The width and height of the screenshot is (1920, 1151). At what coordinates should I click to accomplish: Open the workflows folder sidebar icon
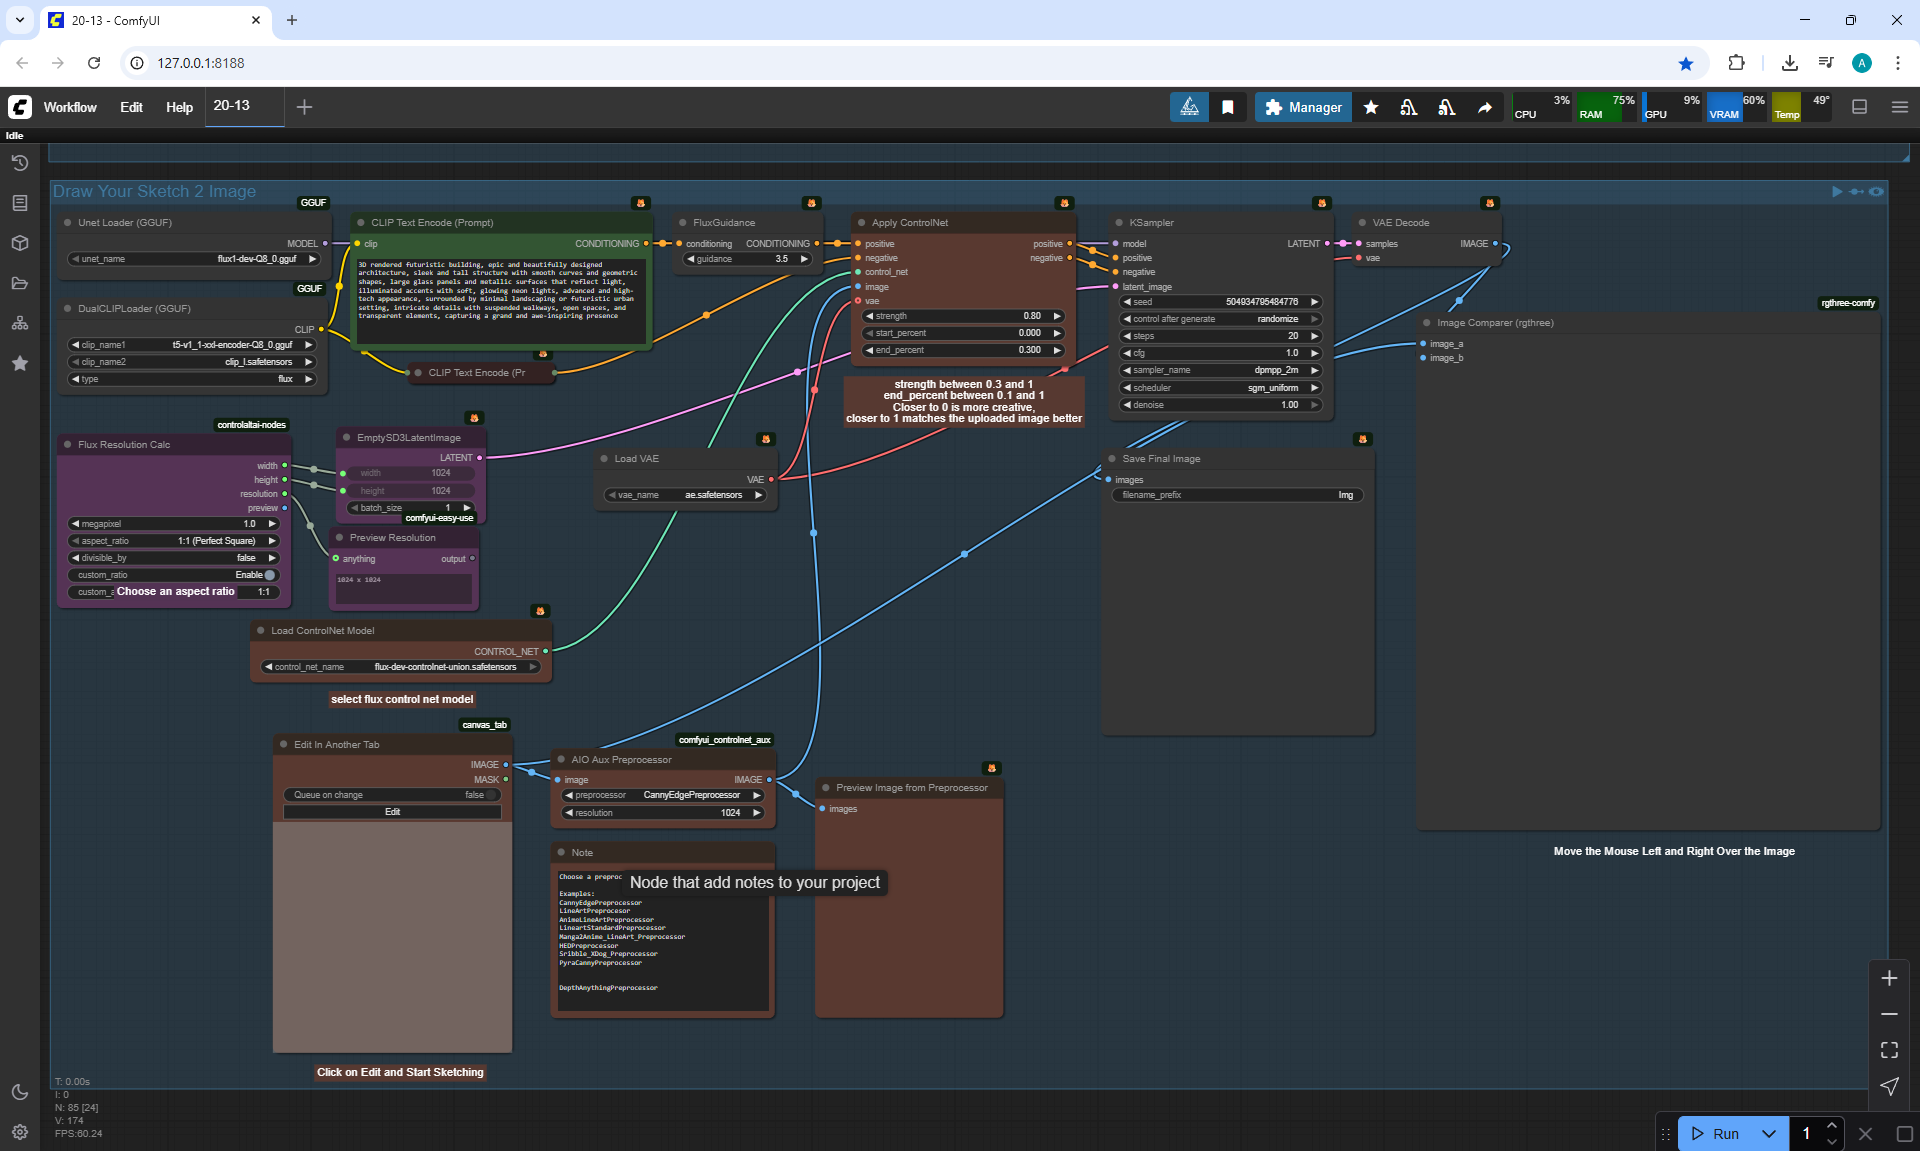click(19, 283)
